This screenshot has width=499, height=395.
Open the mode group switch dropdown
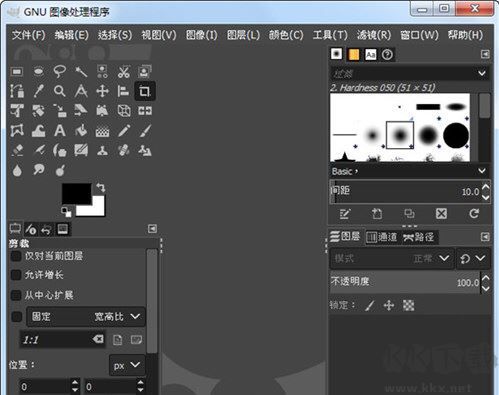click(473, 258)
